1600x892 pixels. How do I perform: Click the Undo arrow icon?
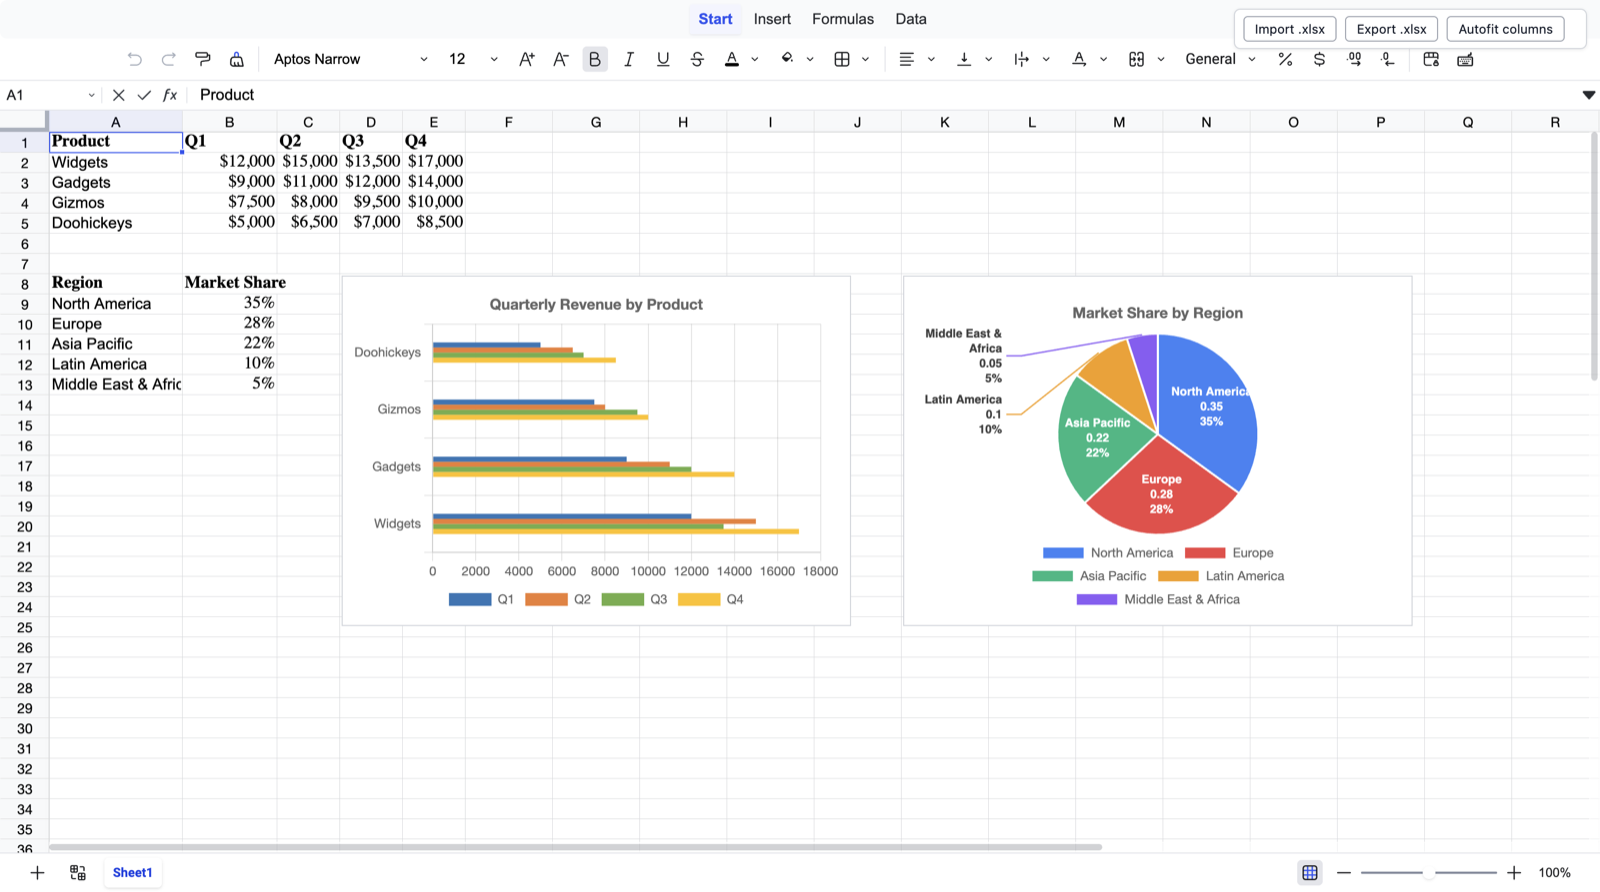(x=135, y=59)
